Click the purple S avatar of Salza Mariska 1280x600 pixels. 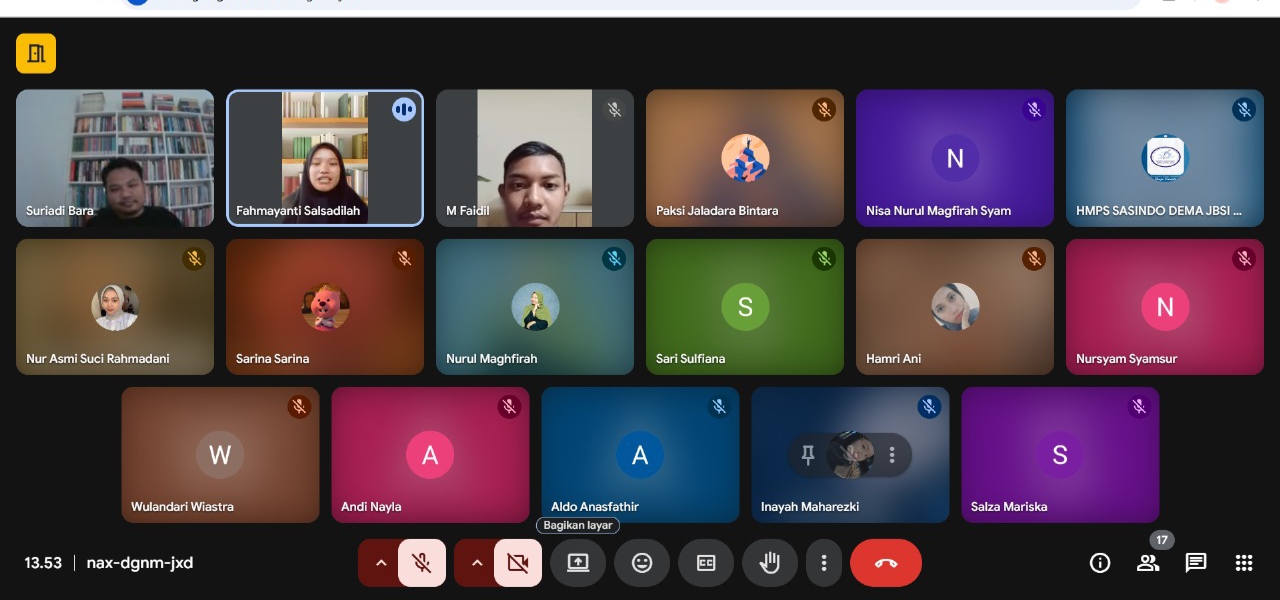(x=1060, y=455)
